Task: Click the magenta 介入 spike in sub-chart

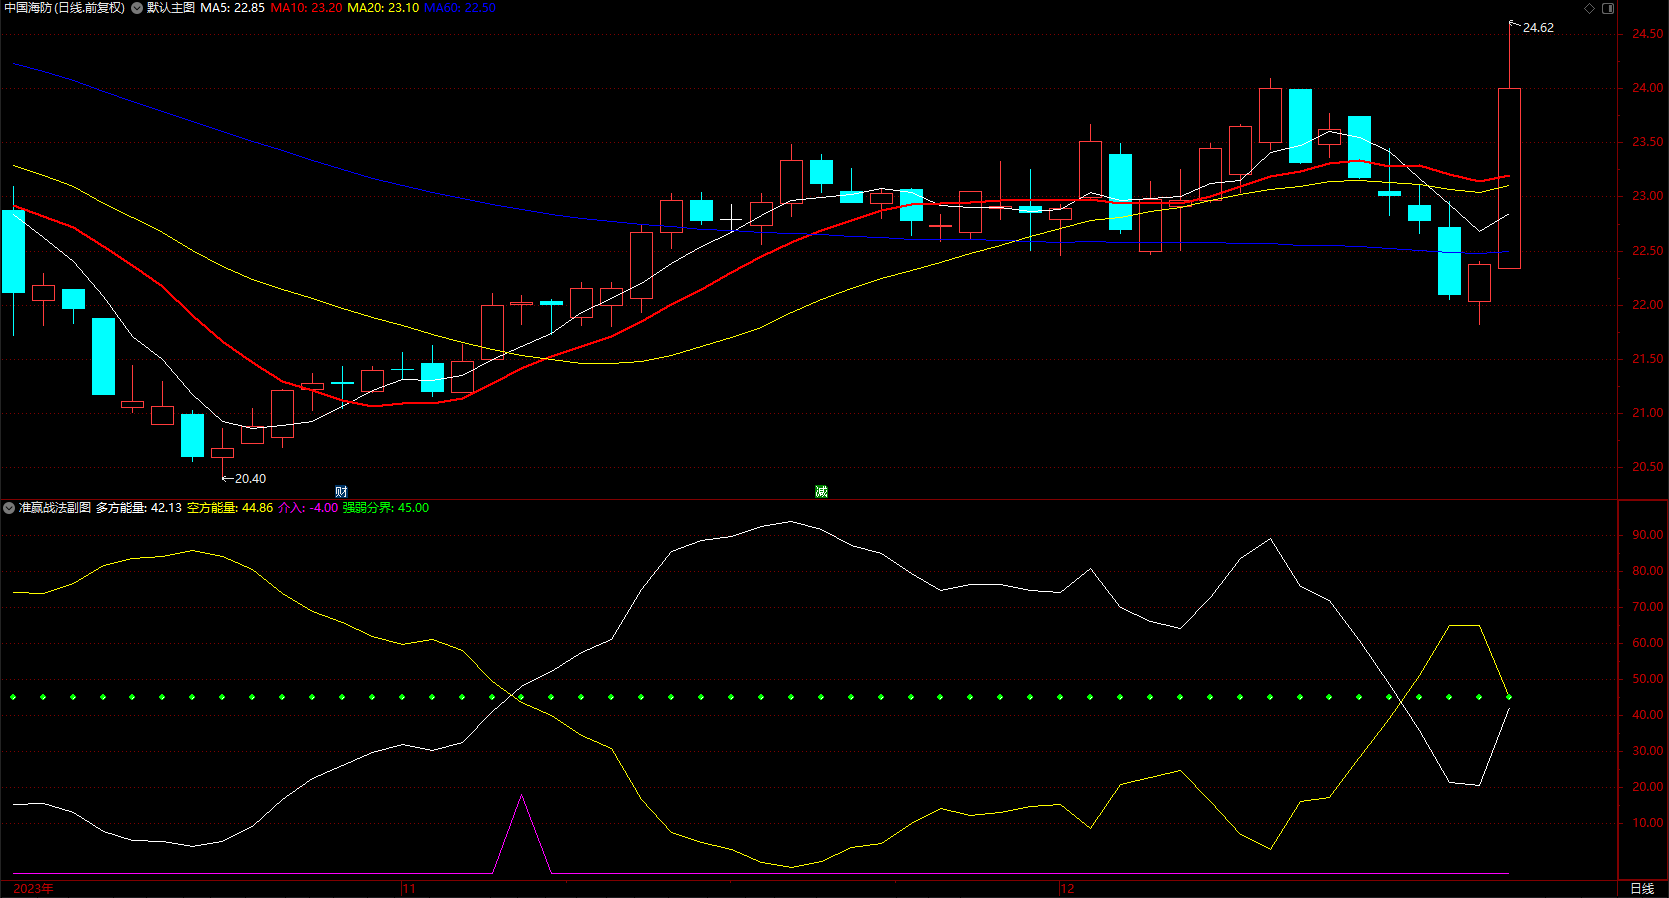Action: coord(521,834)
